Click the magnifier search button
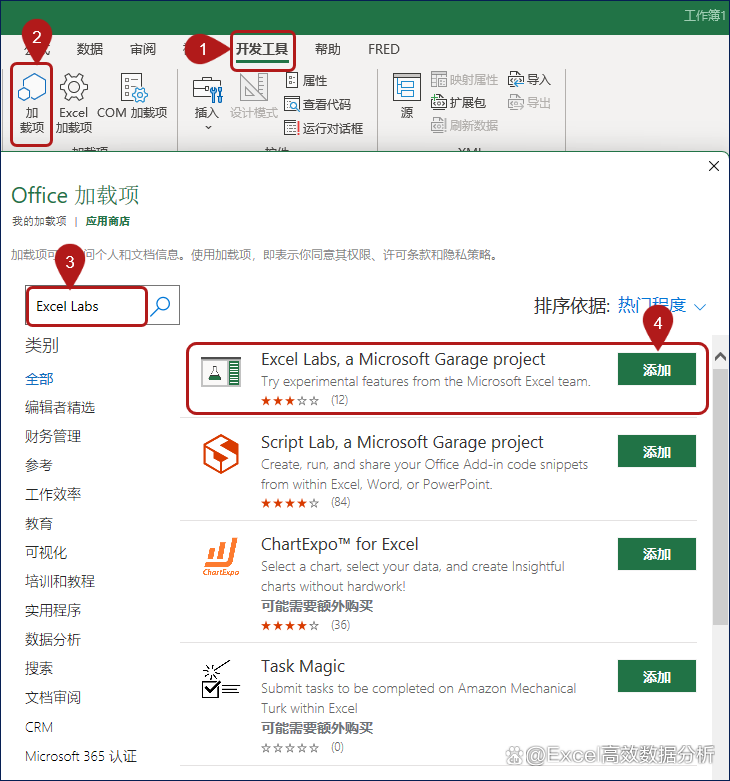This screenshot has width=730, height=781. 160,306
